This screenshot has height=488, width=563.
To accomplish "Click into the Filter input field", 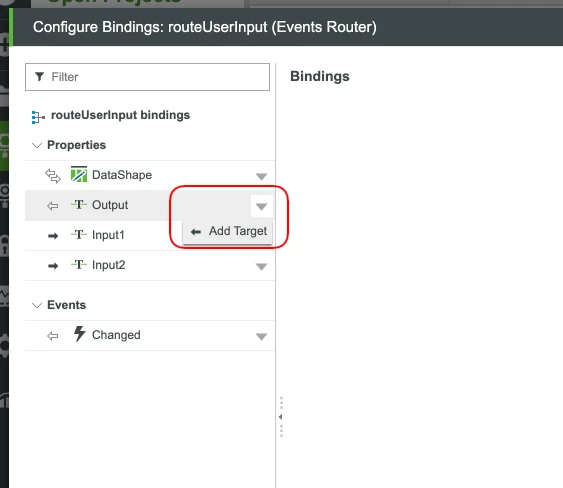I will point(147,77).
